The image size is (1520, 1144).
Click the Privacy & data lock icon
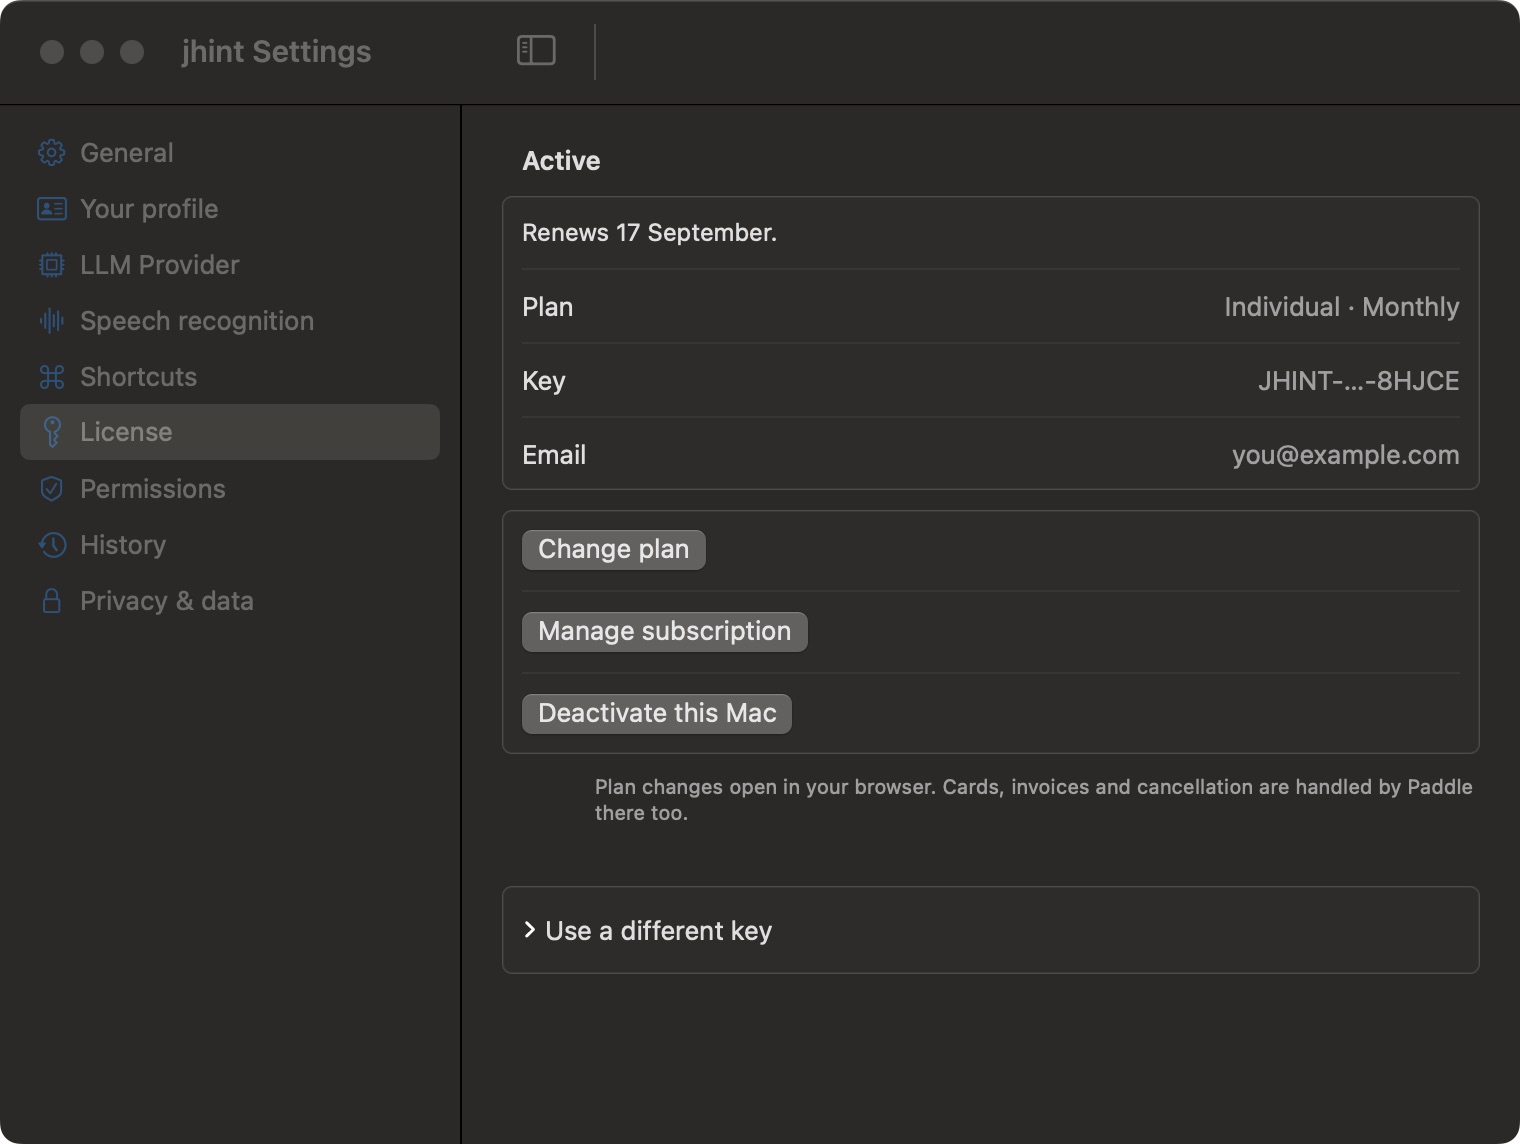[52, 601]
